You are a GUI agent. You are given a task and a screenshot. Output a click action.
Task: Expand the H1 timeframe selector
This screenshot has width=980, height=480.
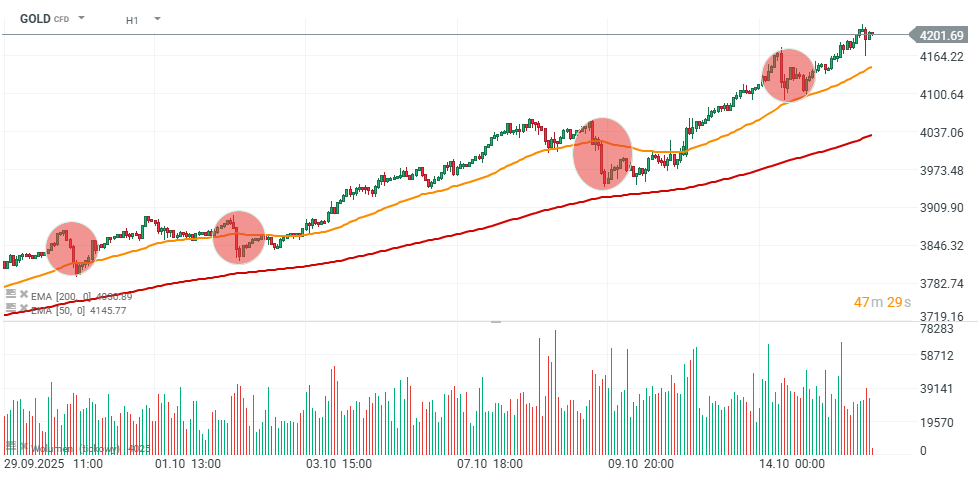click(x=157, y=19)
